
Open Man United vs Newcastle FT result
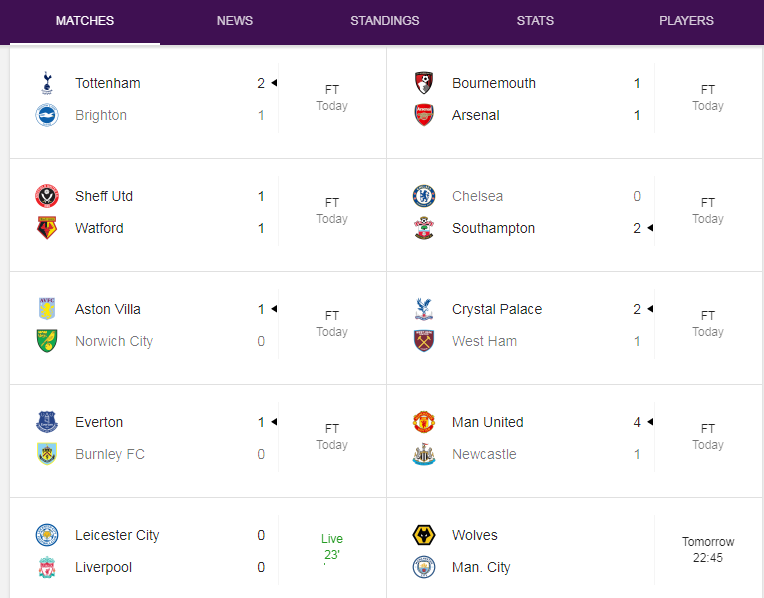coord(708,437)
